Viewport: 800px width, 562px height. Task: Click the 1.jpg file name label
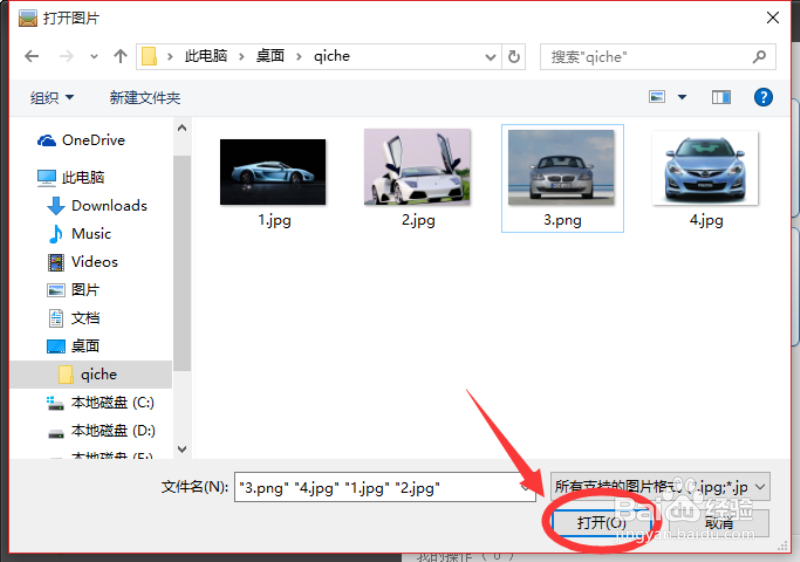tap(274, 220)
